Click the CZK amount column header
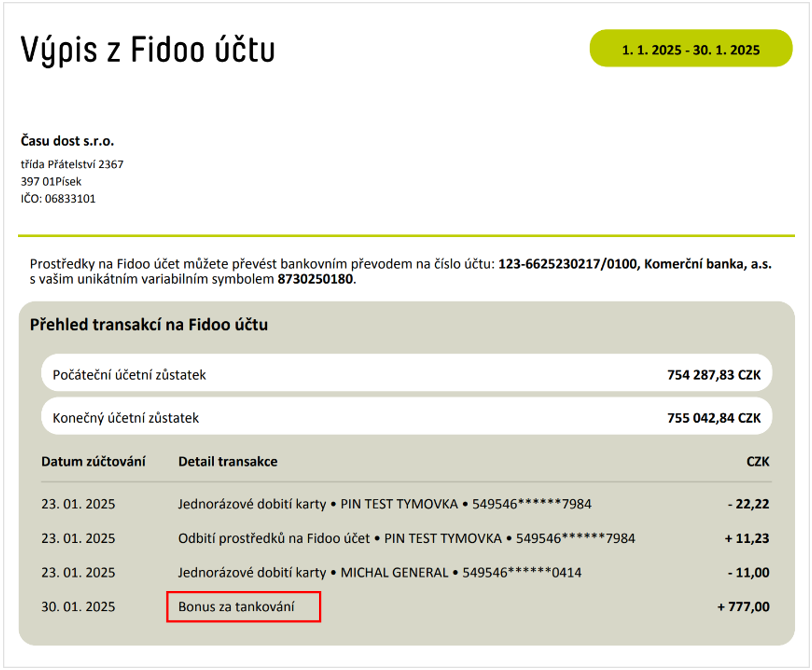 tap(758, 461)
